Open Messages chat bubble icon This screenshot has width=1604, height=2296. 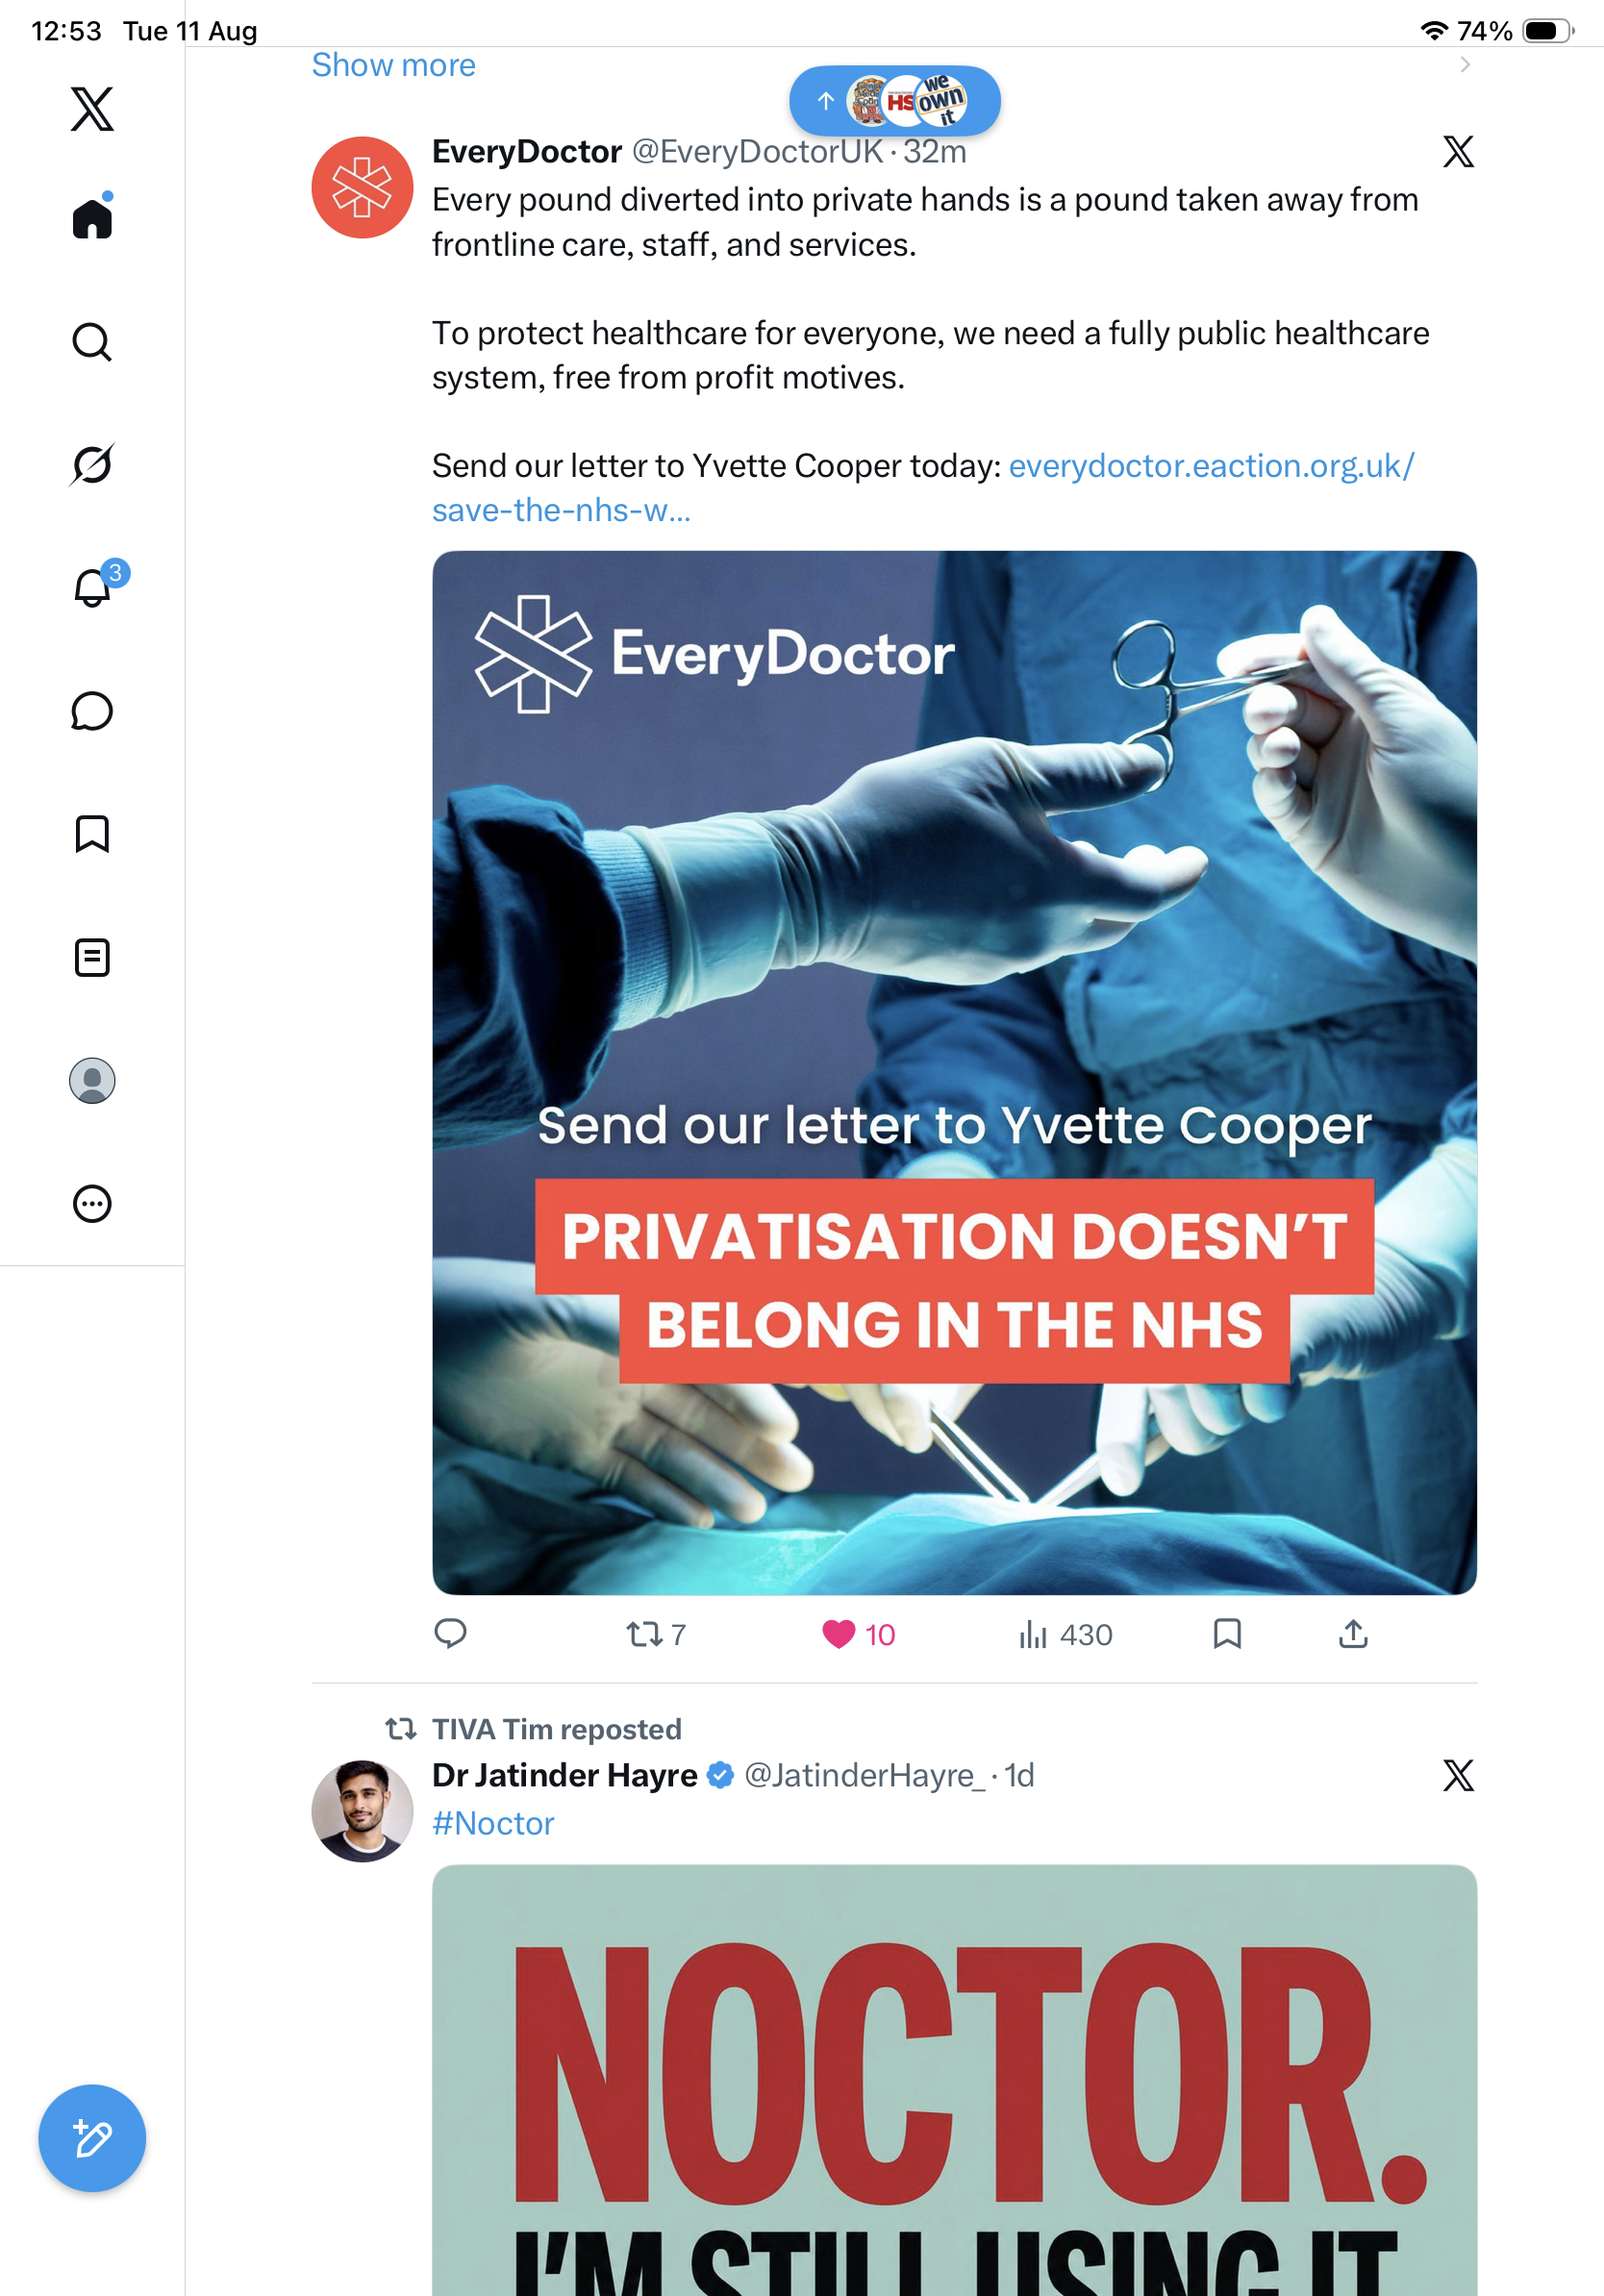[x=92, y=711]
